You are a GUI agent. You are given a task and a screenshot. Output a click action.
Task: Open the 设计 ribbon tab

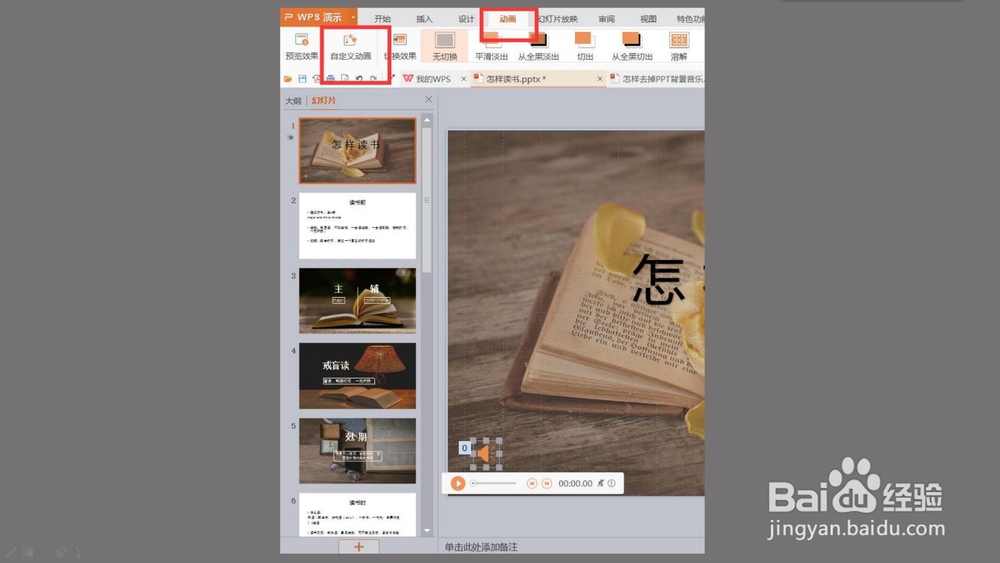(x=466, y=19)
